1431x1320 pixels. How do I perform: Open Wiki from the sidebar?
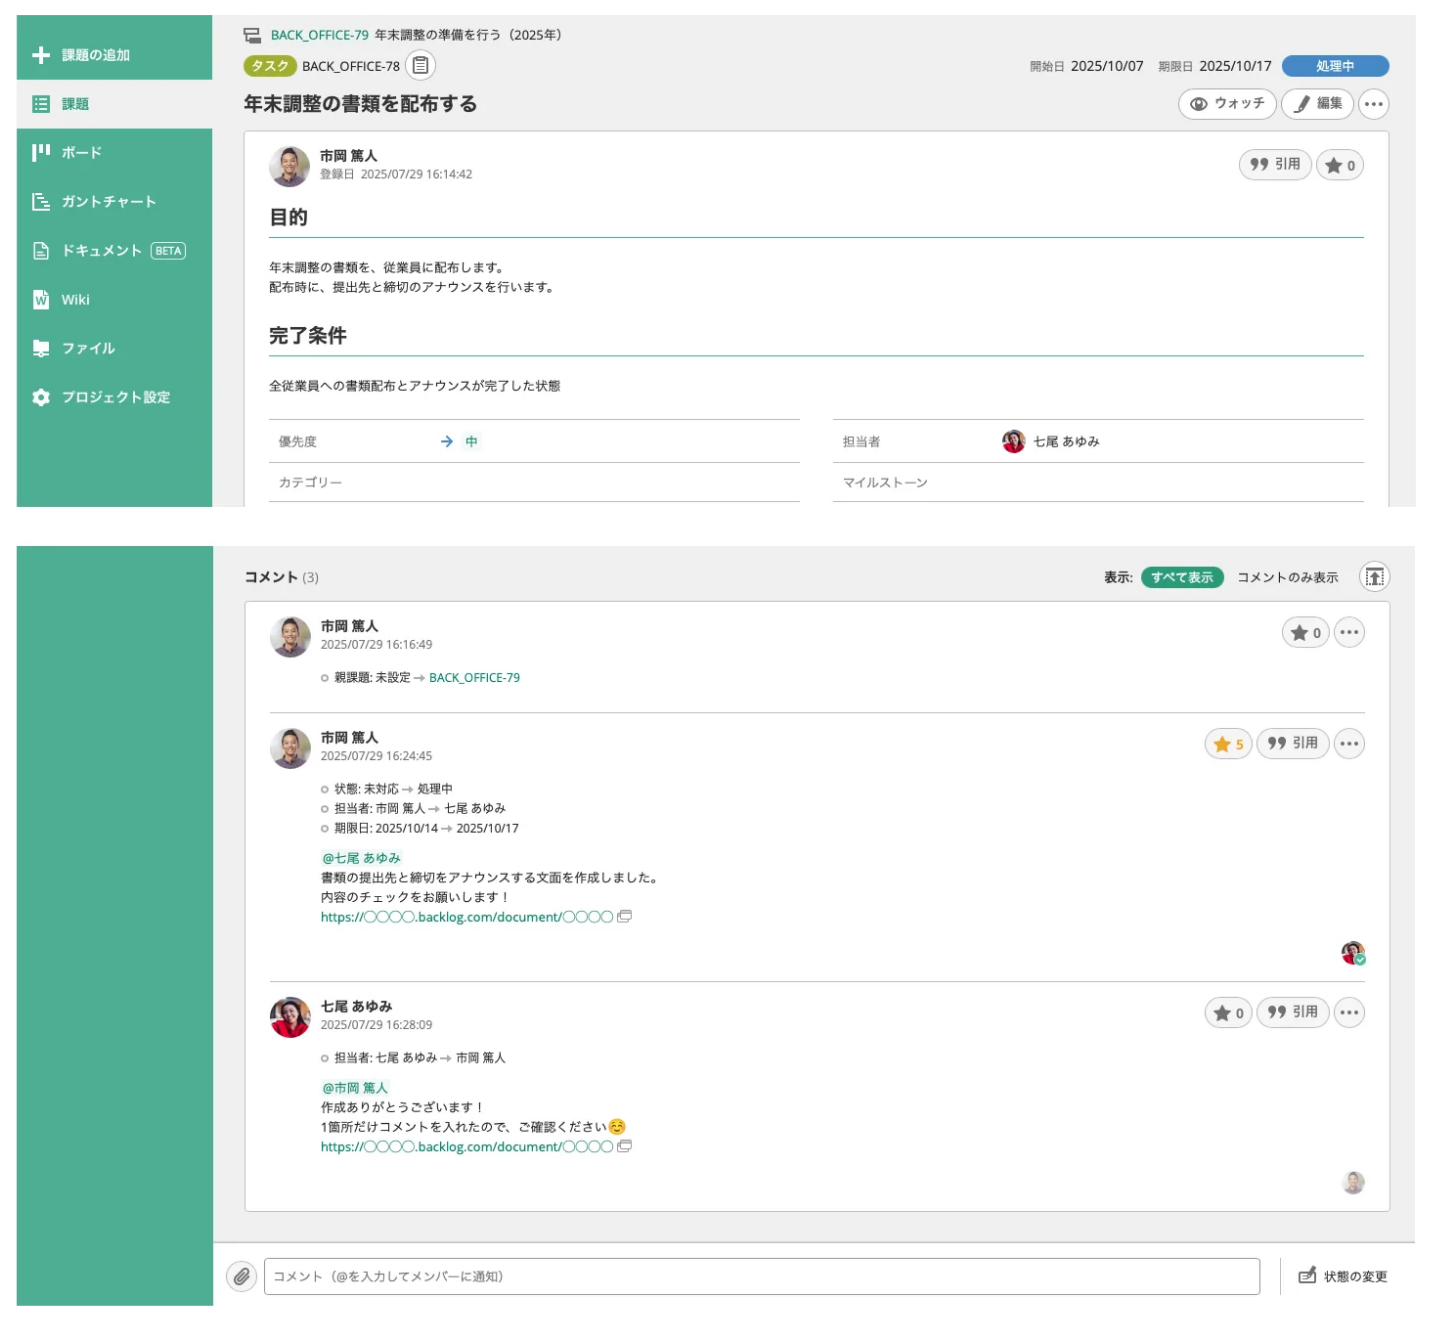click(x=114, y=300)
